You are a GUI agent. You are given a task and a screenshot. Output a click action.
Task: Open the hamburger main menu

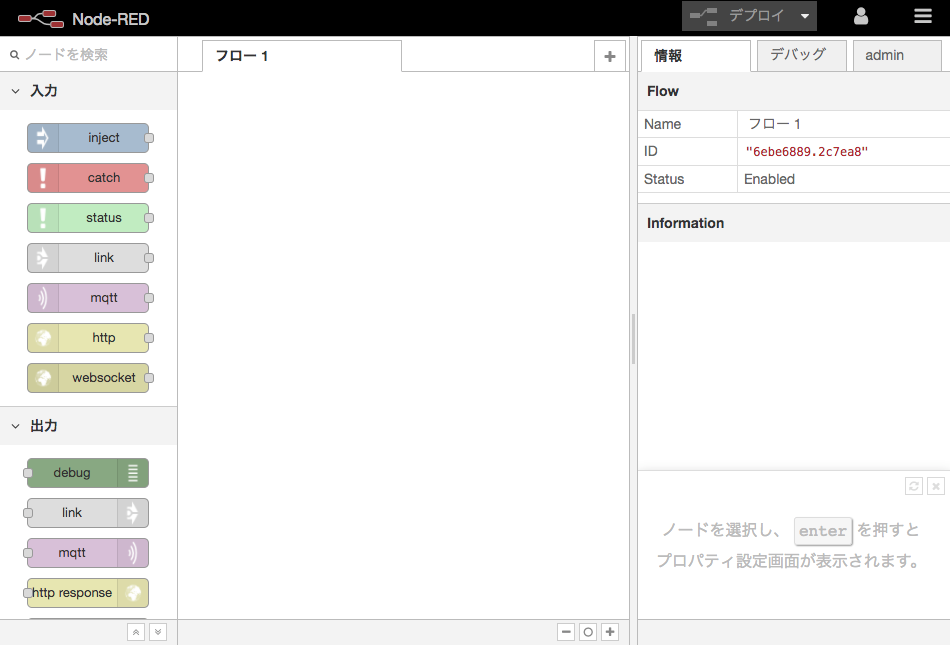923,16
